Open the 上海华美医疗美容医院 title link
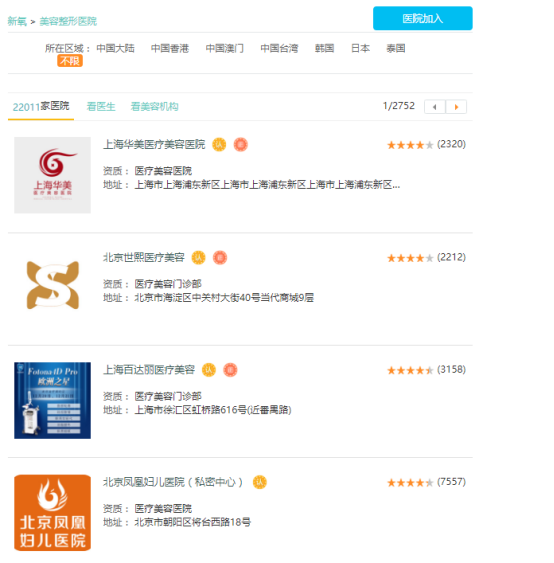Screen dimensions: 554x563 pyautogui.click(x=154, y=144)
